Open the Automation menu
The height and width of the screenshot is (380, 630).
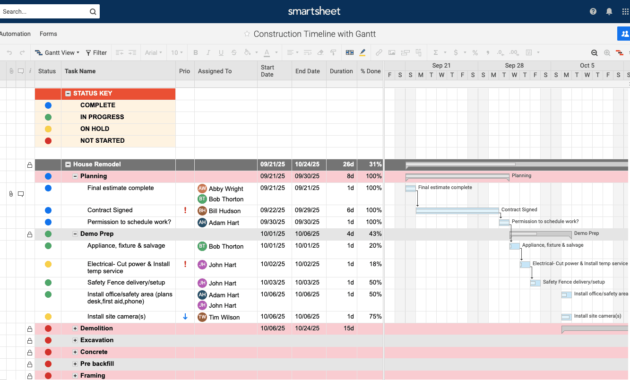[15, 34]
